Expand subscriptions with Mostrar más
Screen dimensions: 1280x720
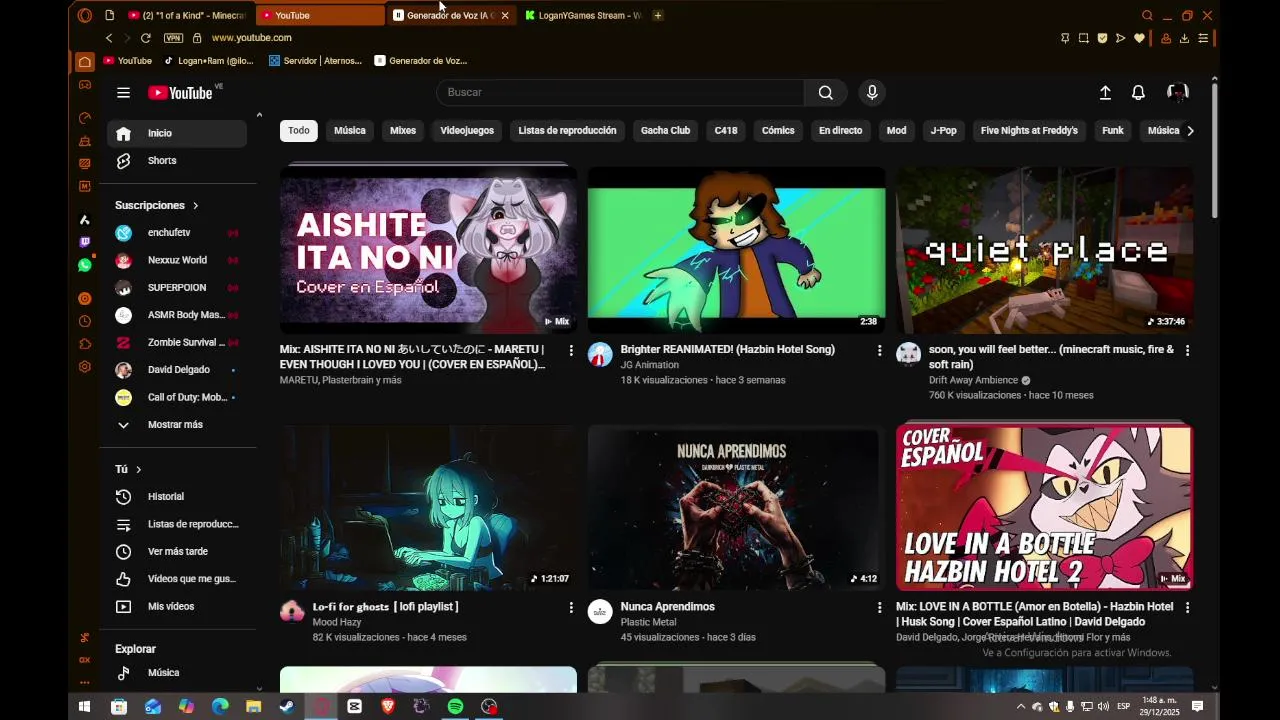click(x=177, y=424)
